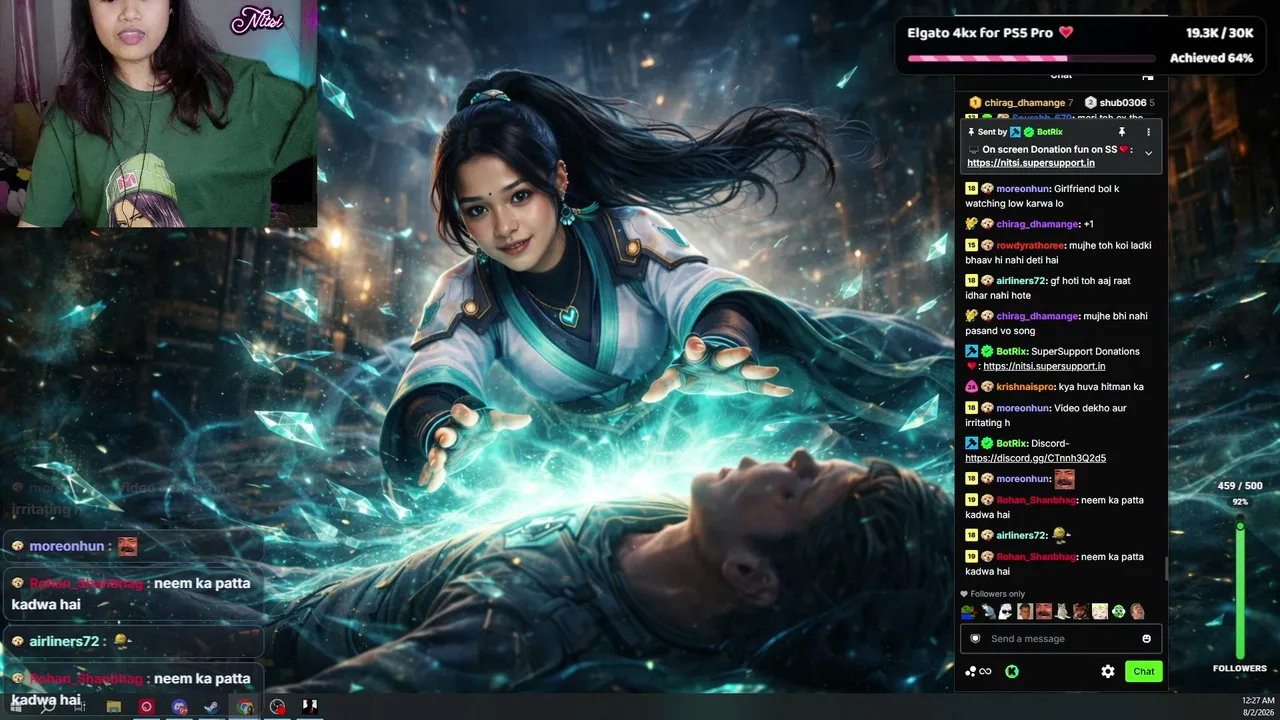Viewport: 1280px width, 720px height.
Task: Launch Steam from the taskbar
Action: [211, 706]
